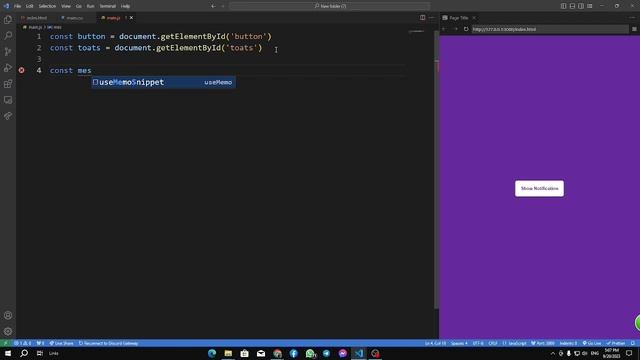640x360 pixels.
Task: Close the main.js editor tab
Action: (131, 18)
